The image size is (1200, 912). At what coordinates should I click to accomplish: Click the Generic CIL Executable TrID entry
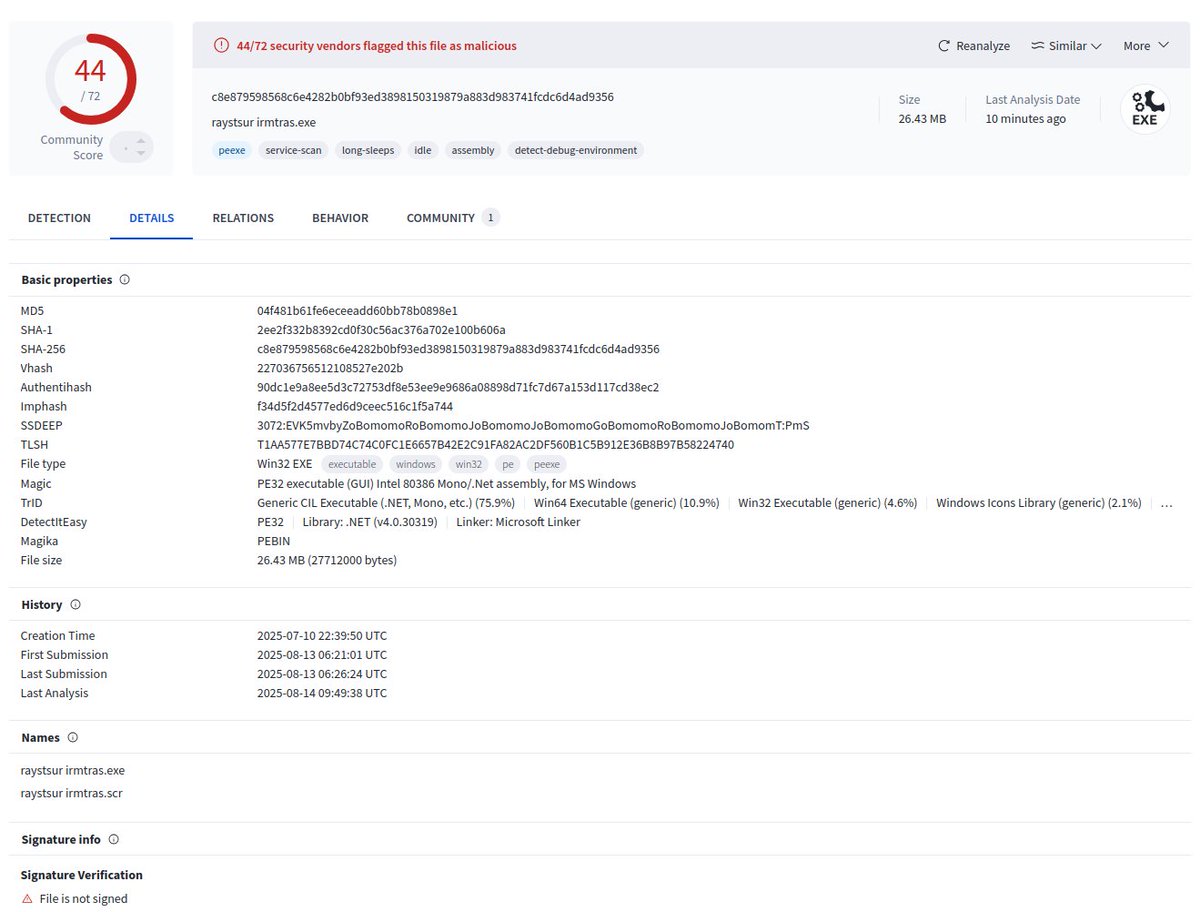coord(386,503)
